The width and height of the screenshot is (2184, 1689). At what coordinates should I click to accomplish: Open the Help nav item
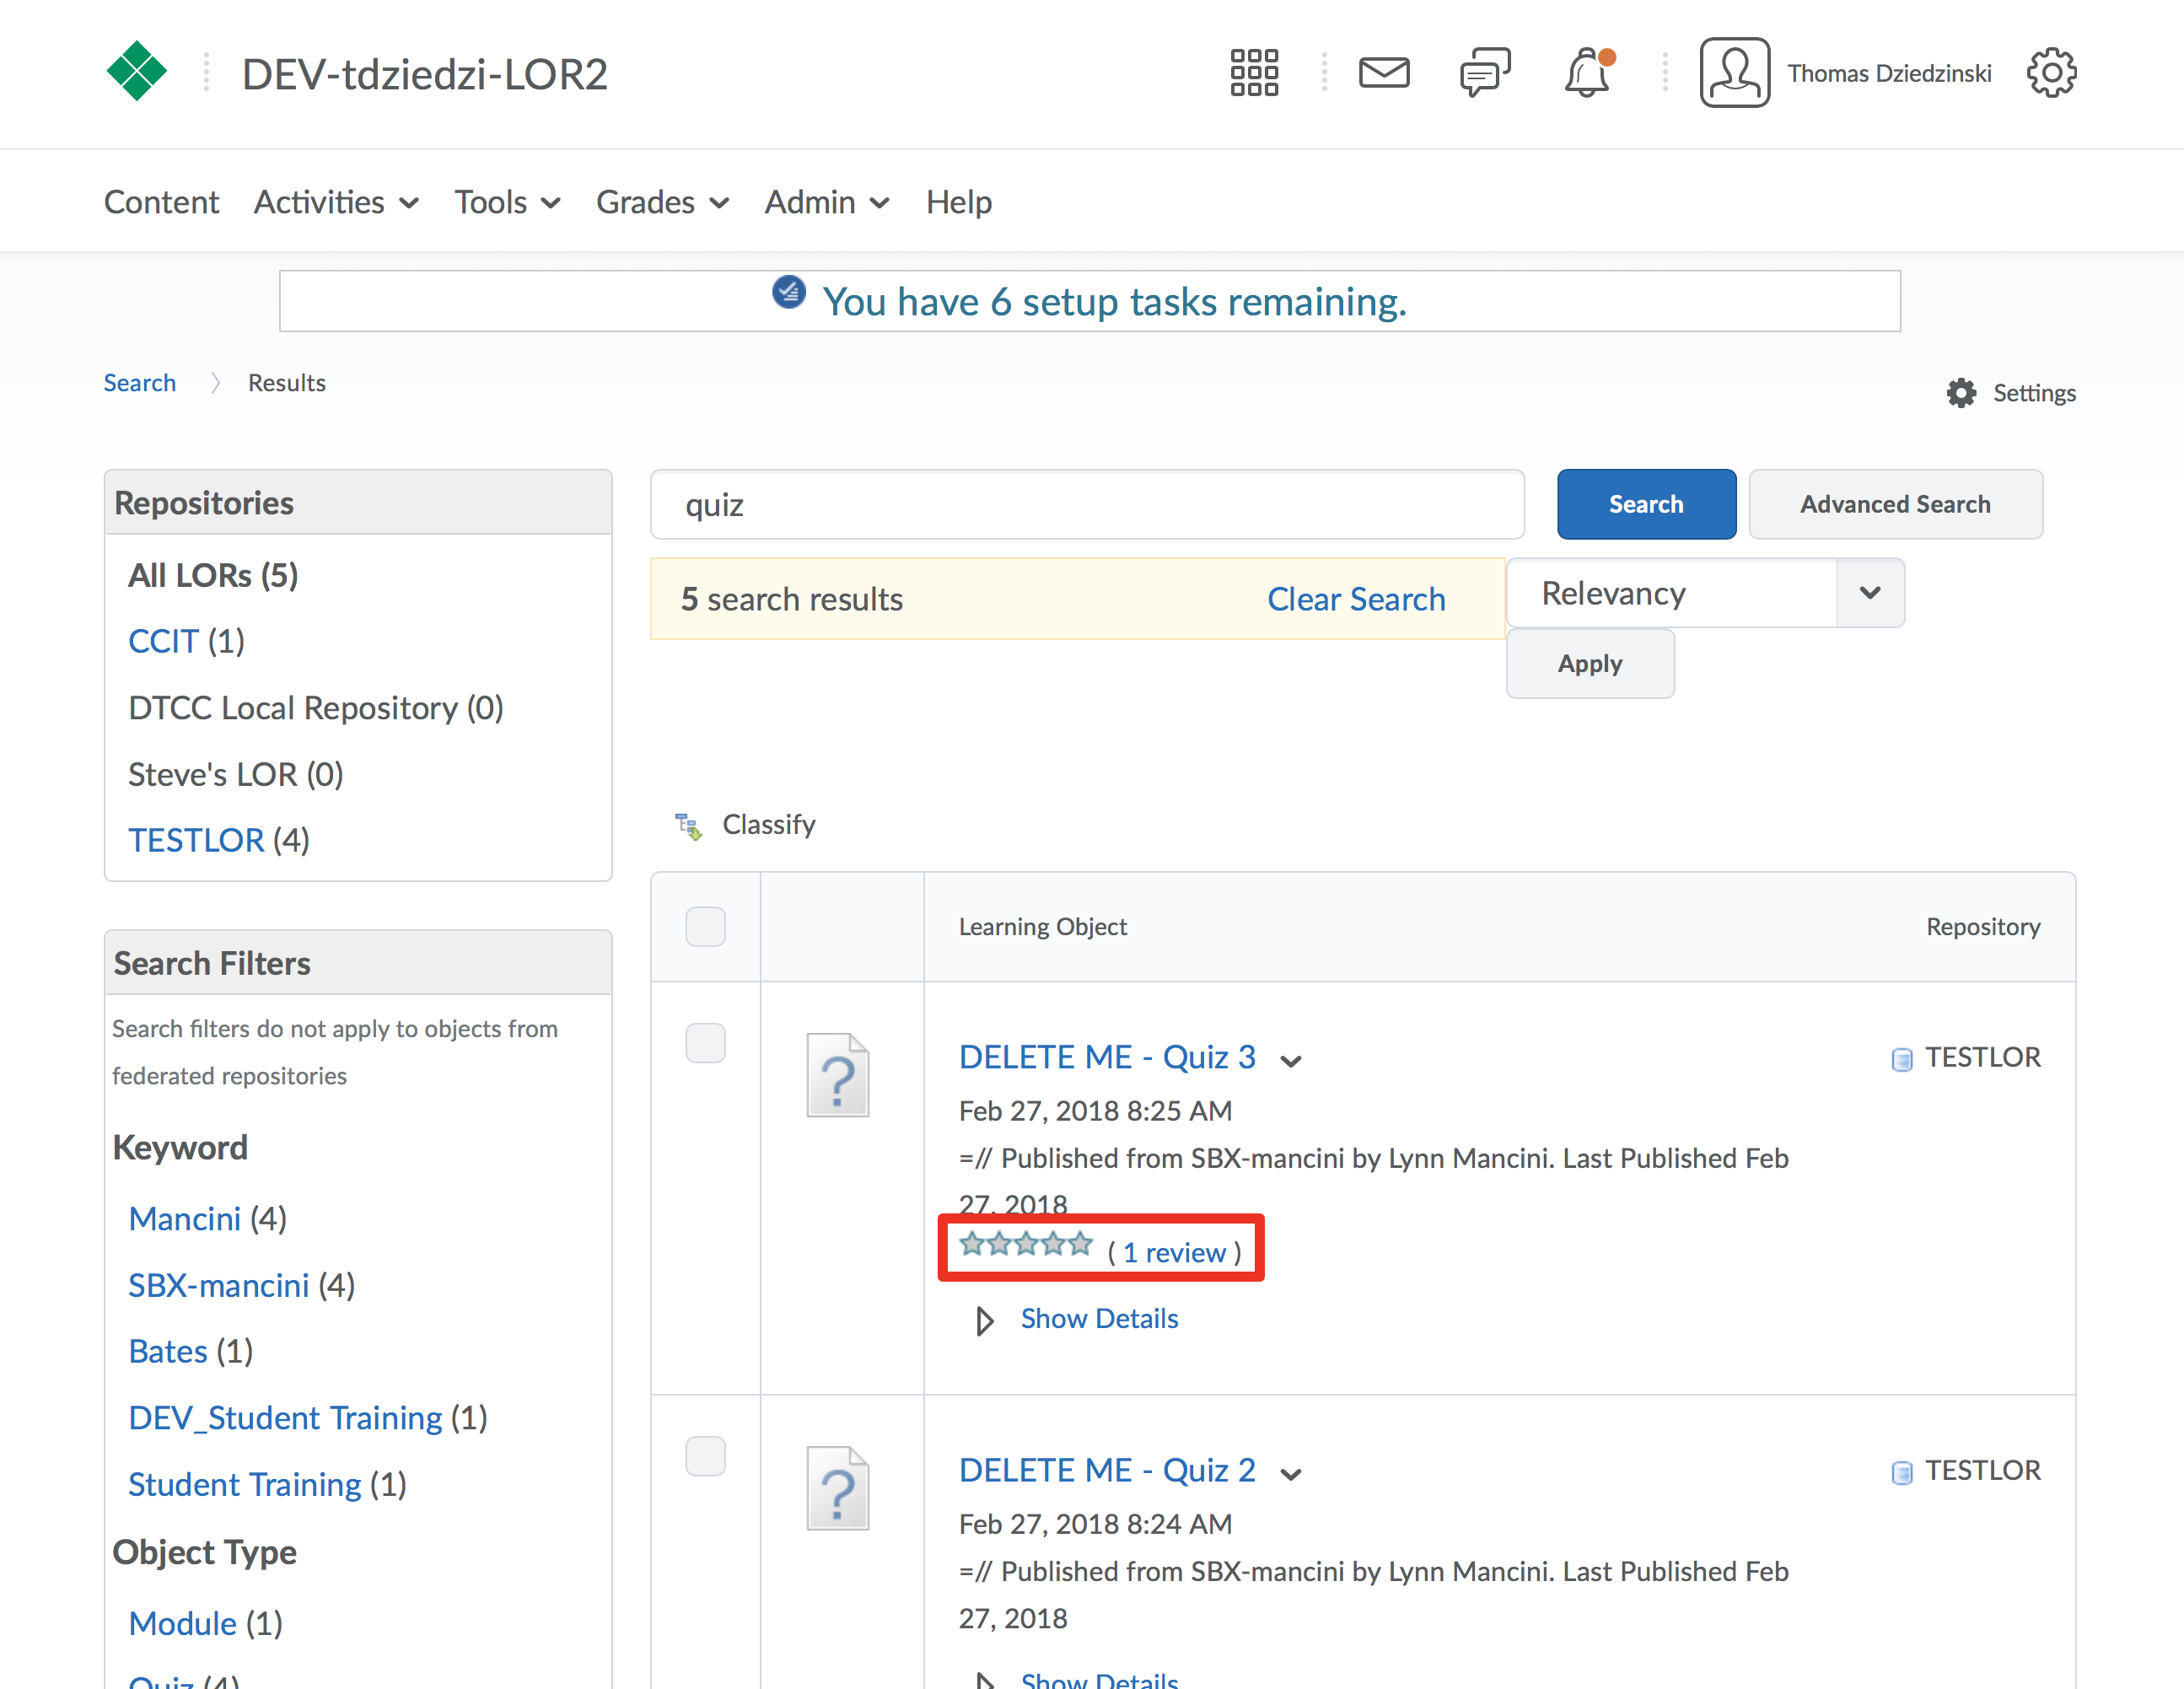[959, 203]
